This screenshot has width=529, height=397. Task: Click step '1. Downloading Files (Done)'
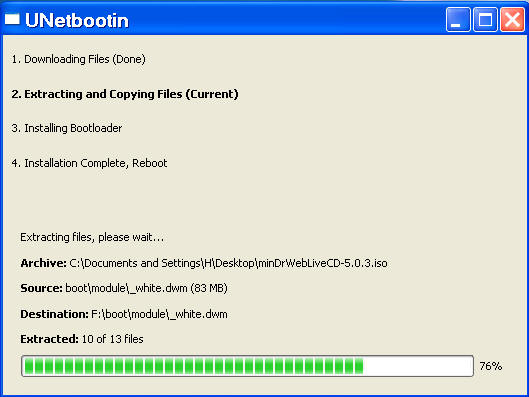79,59
